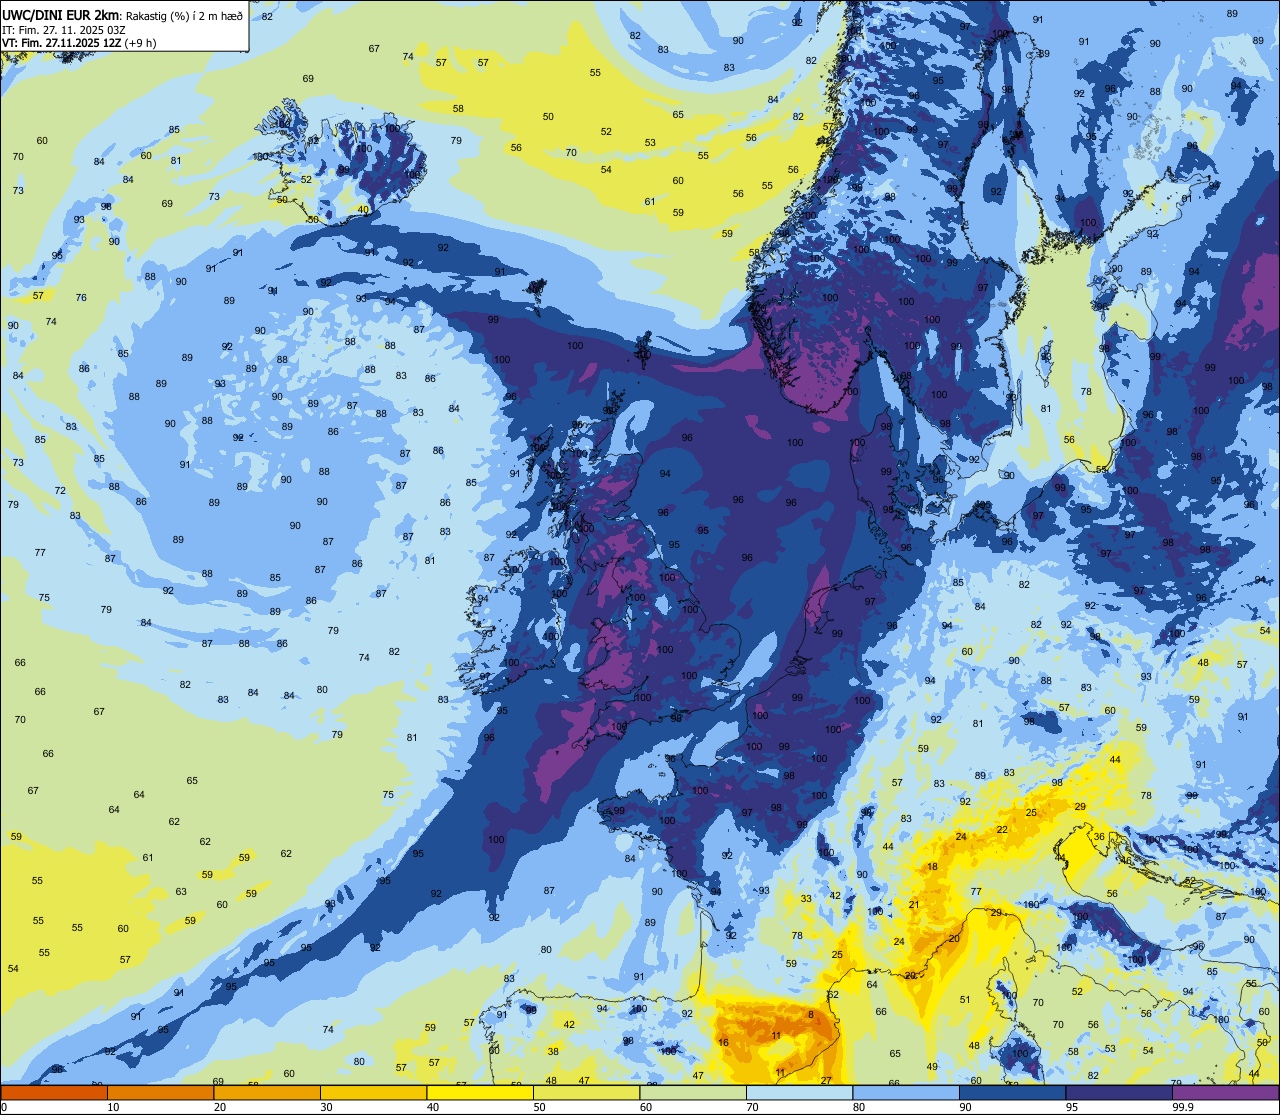Click the "22" humidity value on the map
1280x1115 pixels.
tap(1002, 829)
